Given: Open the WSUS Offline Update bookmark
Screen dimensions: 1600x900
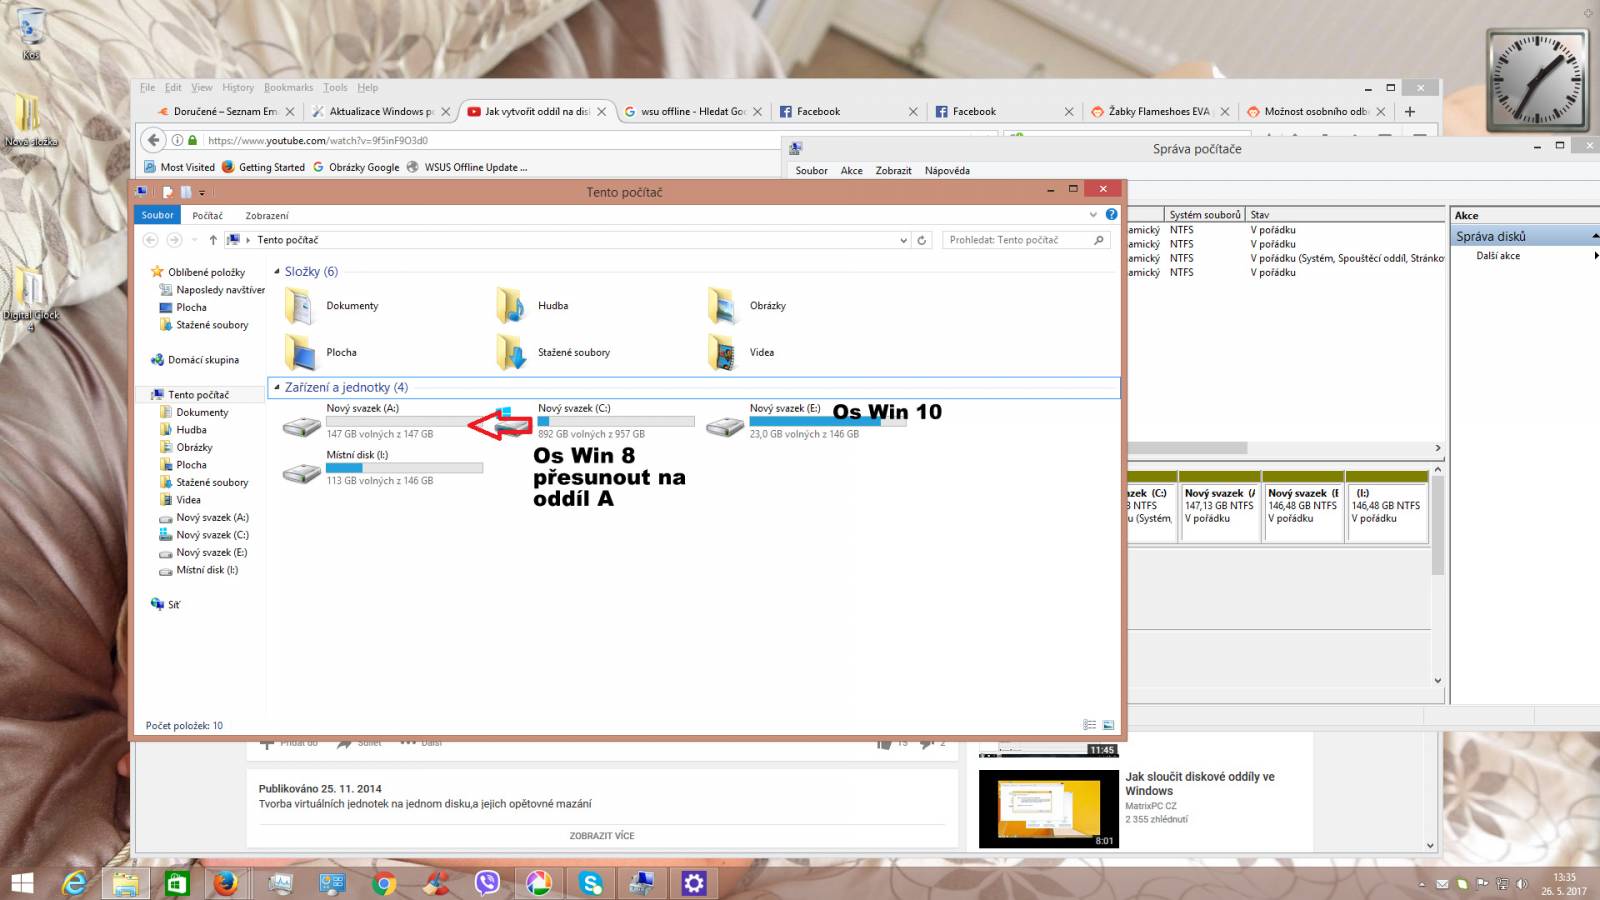Looking at the screenshot, I should click(x=466, y=168).
